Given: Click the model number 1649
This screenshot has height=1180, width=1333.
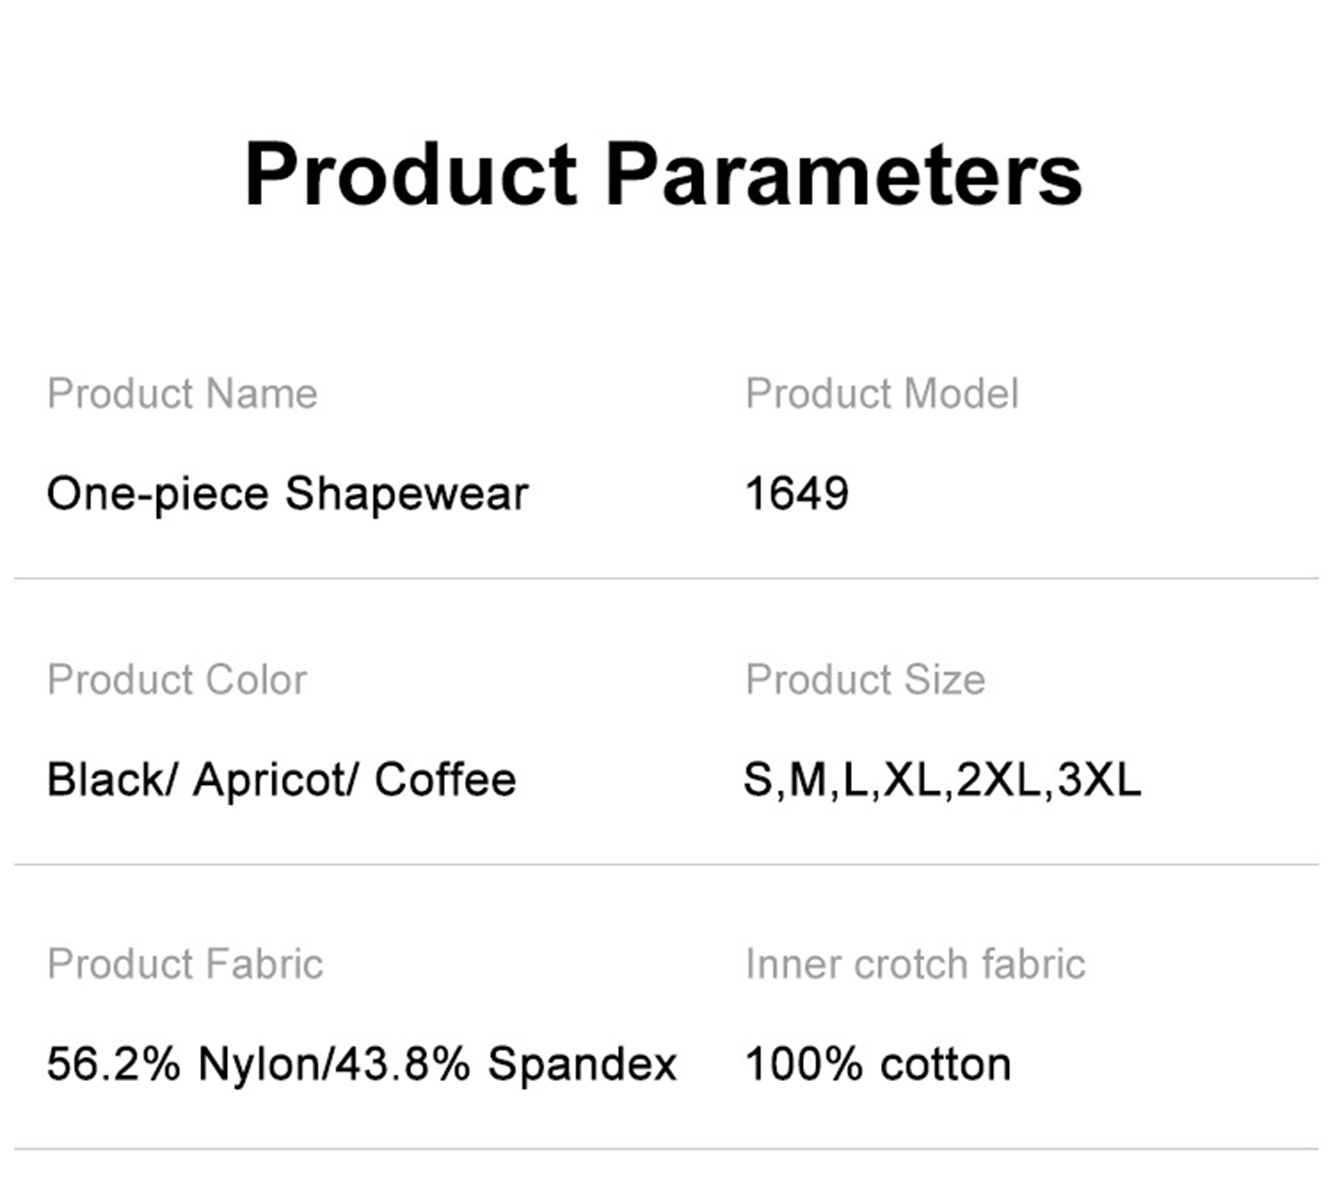Looking at the screenshot, I should (x=797, y=493).
